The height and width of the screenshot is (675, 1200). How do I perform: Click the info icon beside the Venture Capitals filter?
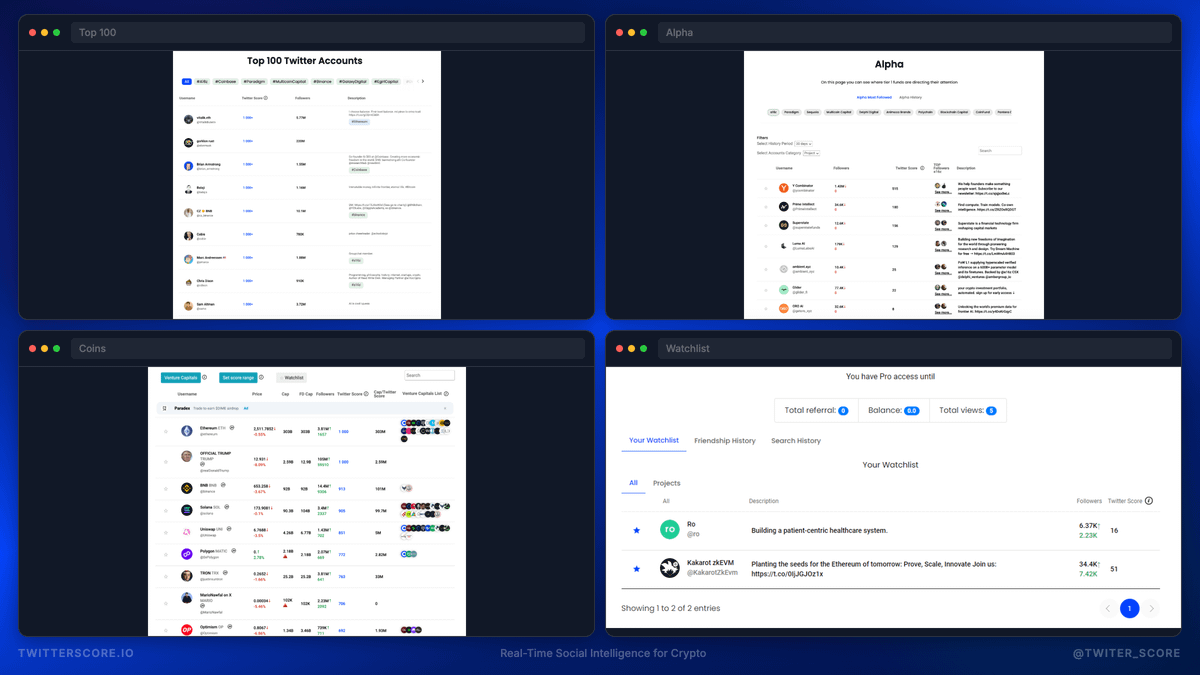coord(203,378)
